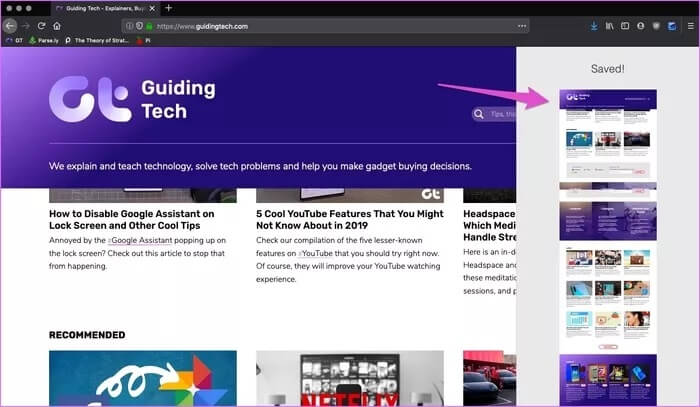Open tracking protection shield in address bar
Viewport: 700px width, 407px height.
139,26
